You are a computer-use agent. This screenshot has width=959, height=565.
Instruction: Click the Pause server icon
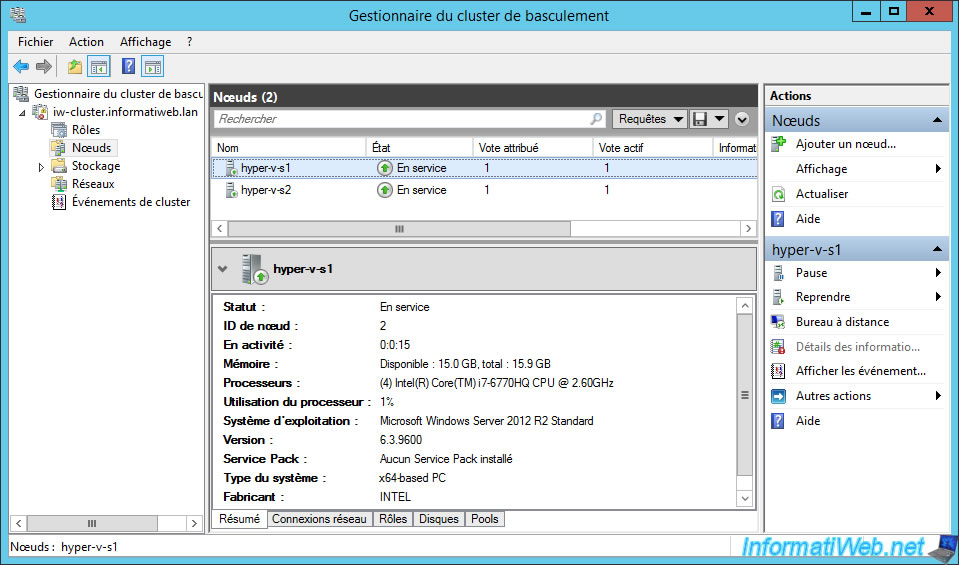pos(778,273)
